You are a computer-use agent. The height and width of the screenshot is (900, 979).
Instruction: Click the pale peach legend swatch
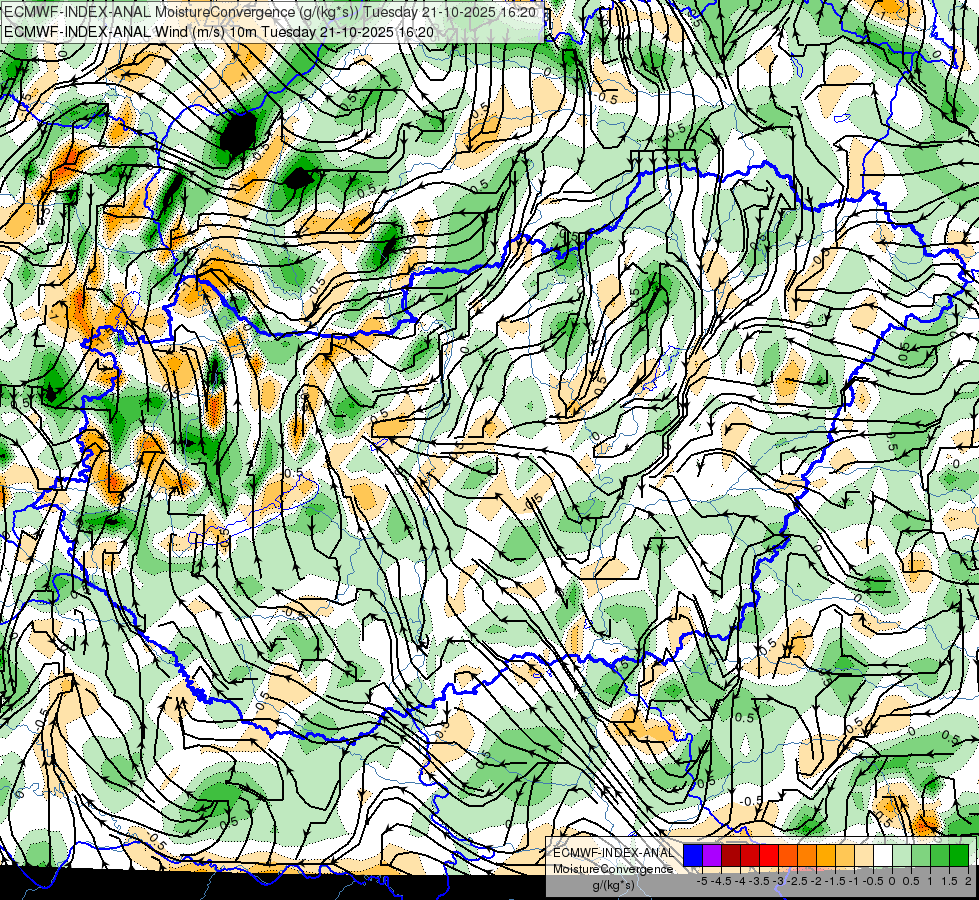864,855
